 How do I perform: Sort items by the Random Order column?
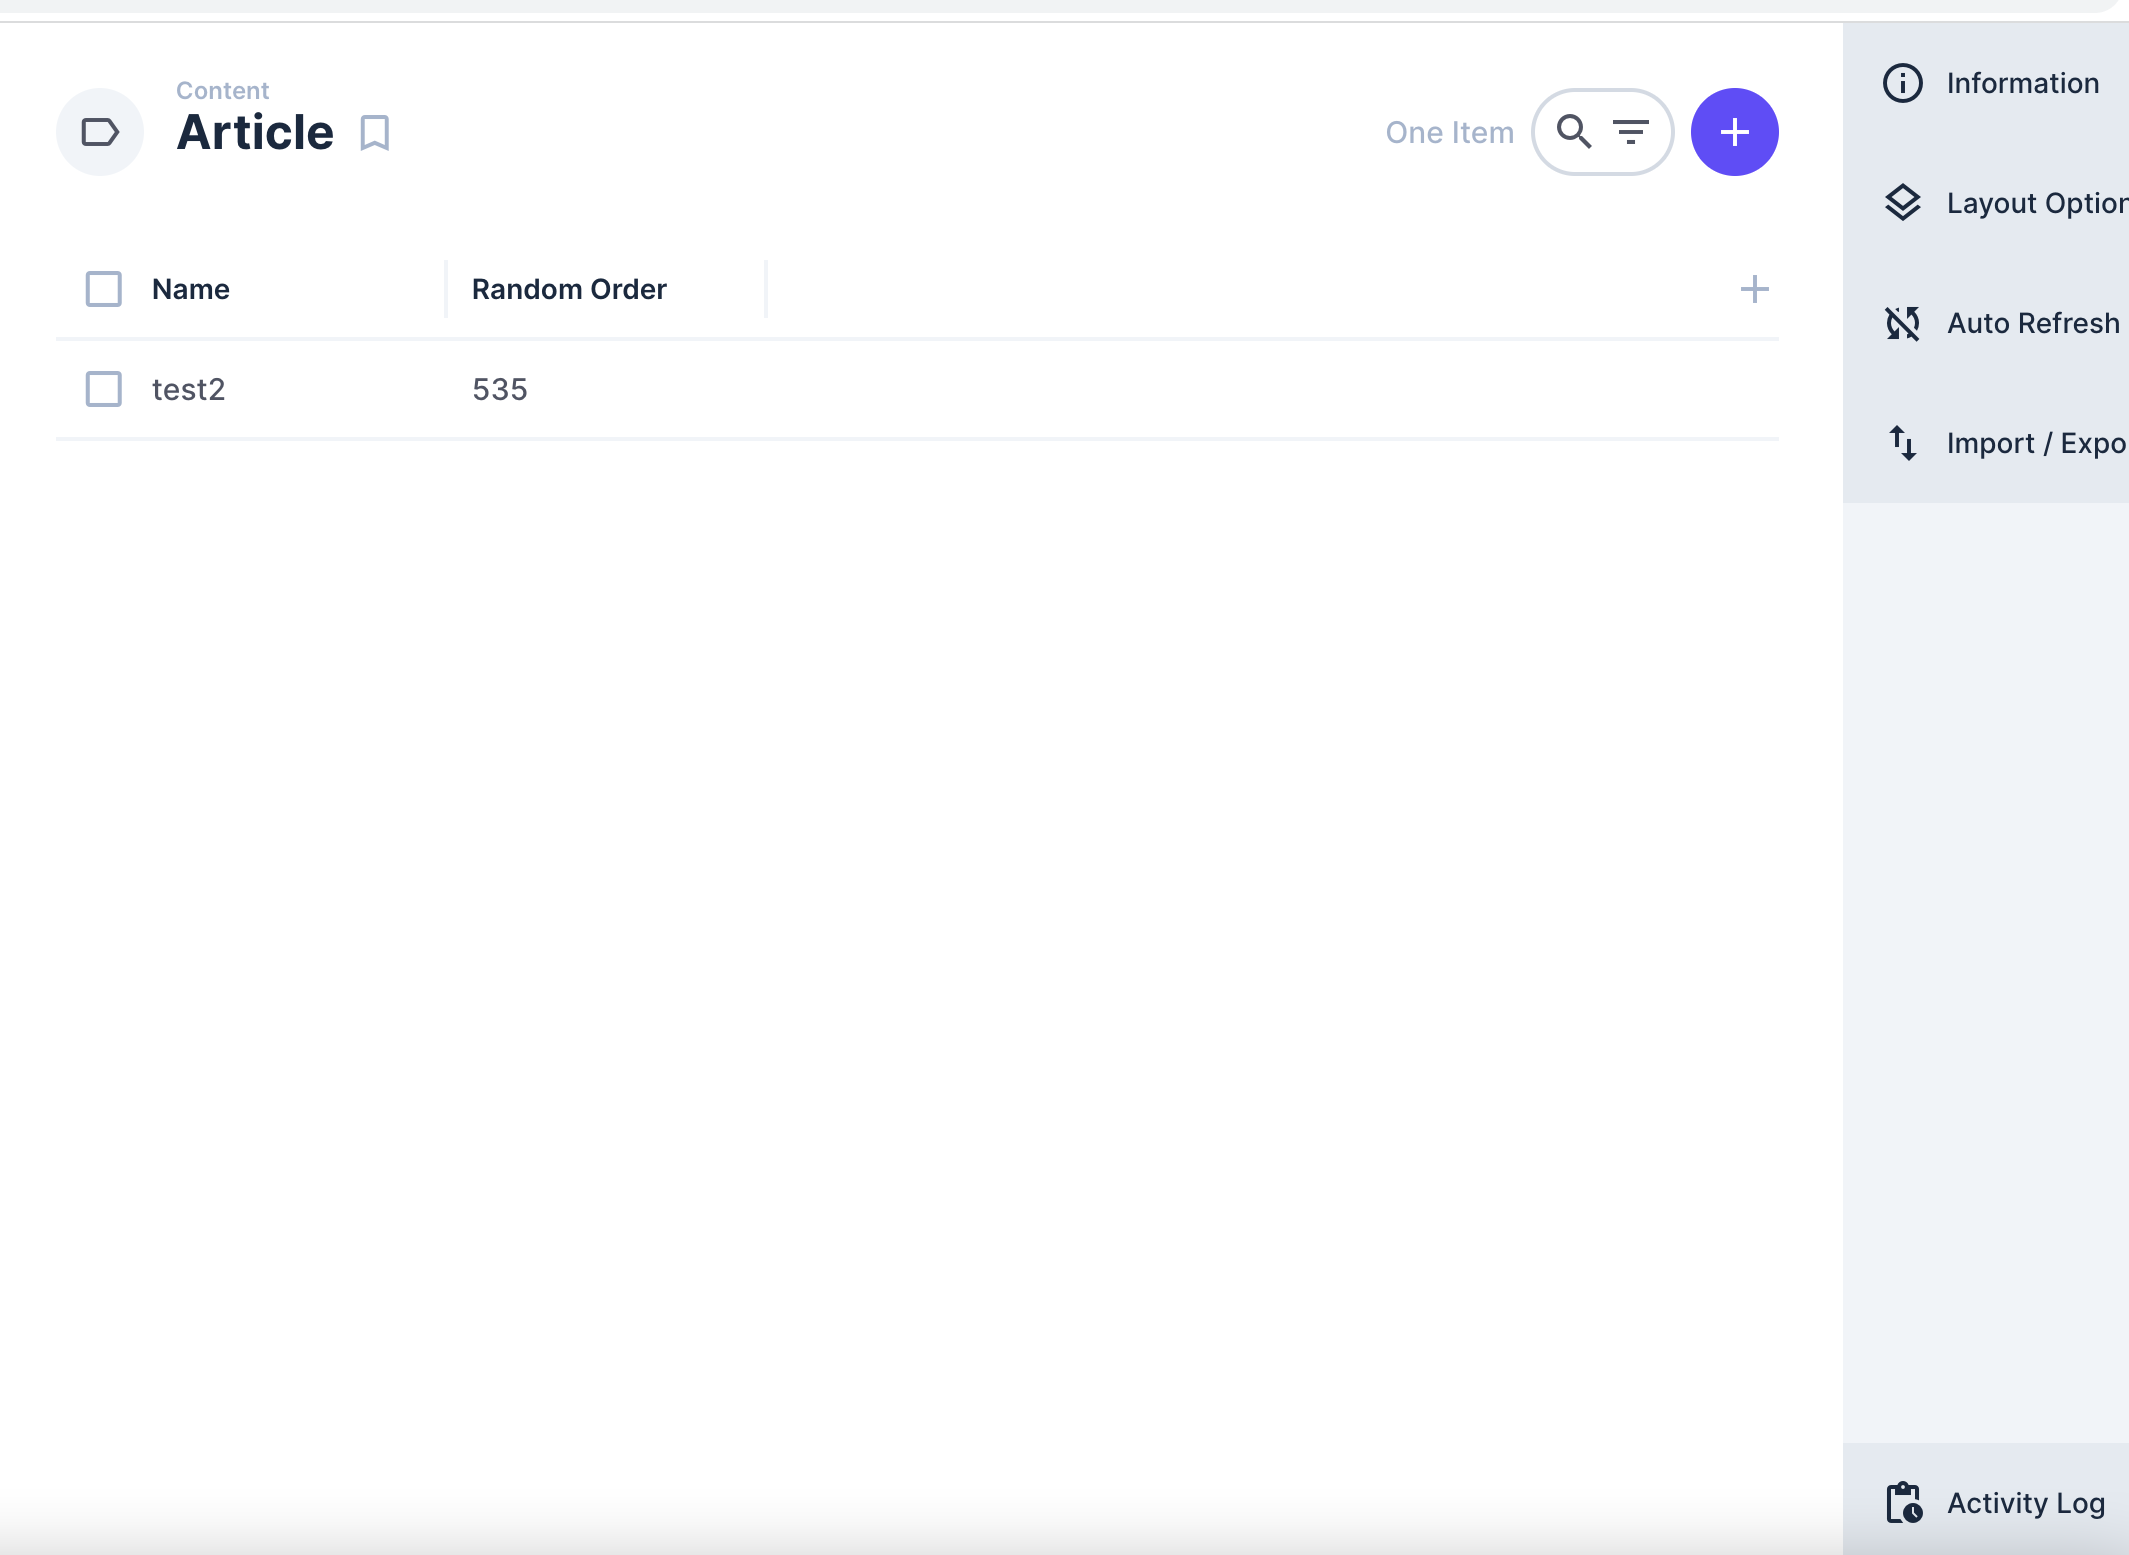(x=567, y=289)
